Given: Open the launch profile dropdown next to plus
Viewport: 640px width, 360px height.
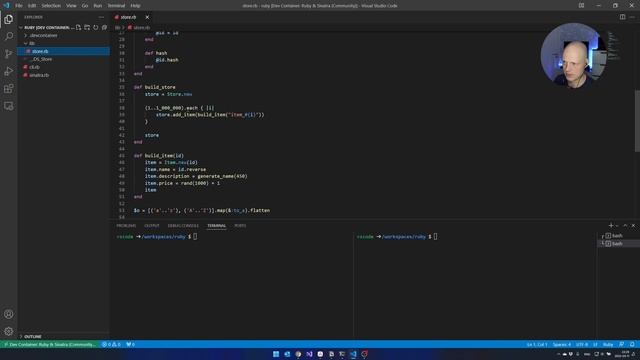Looking at the screenshot, I should [x=616, y=226].
